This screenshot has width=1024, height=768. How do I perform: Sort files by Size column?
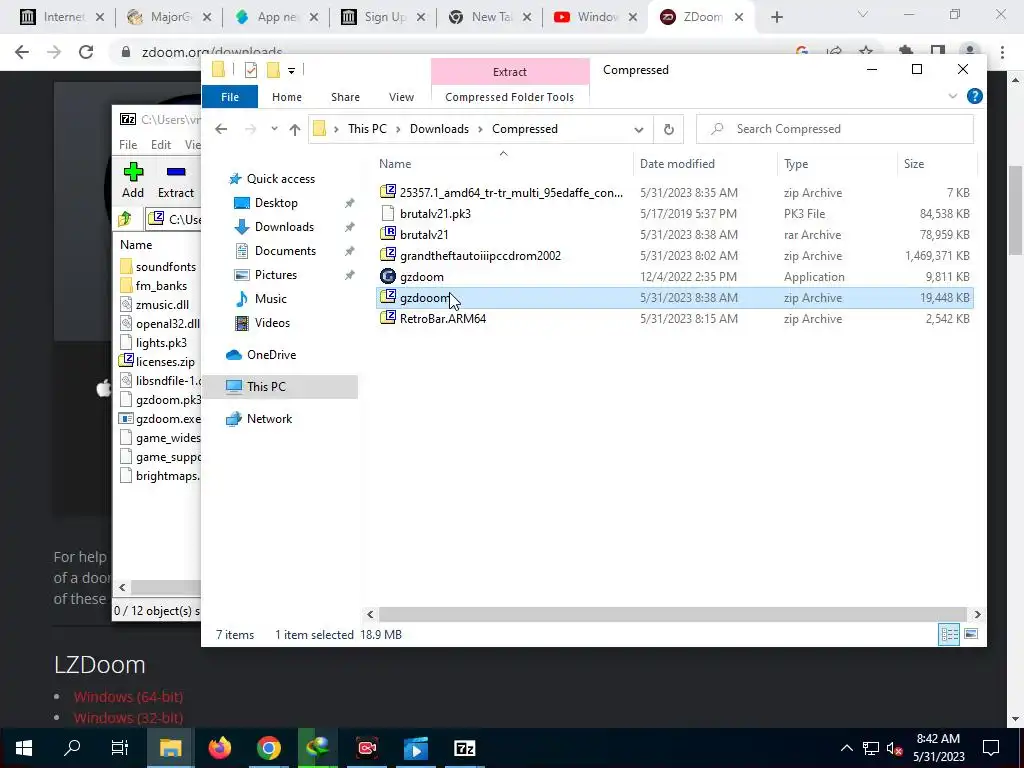pyautogui.click(x=937, y=164)
